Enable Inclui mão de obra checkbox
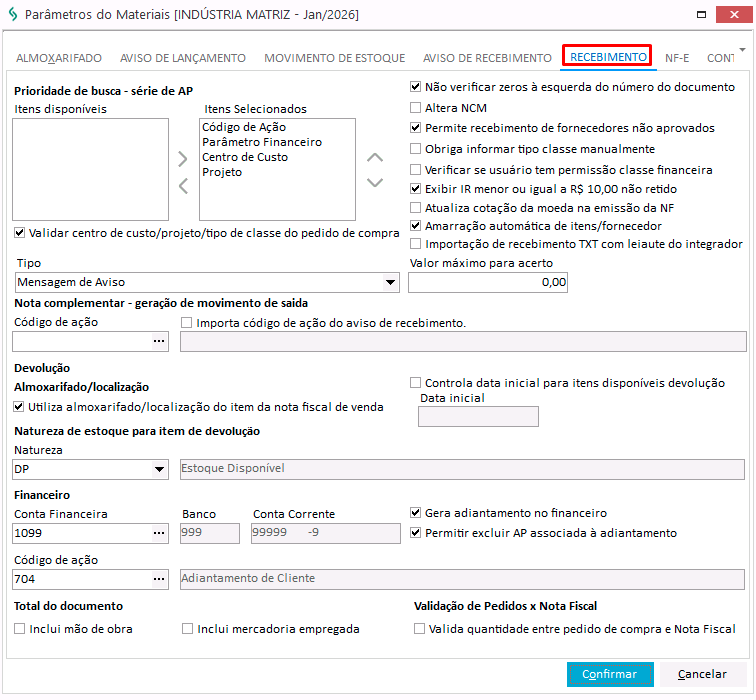 (20, 629)
